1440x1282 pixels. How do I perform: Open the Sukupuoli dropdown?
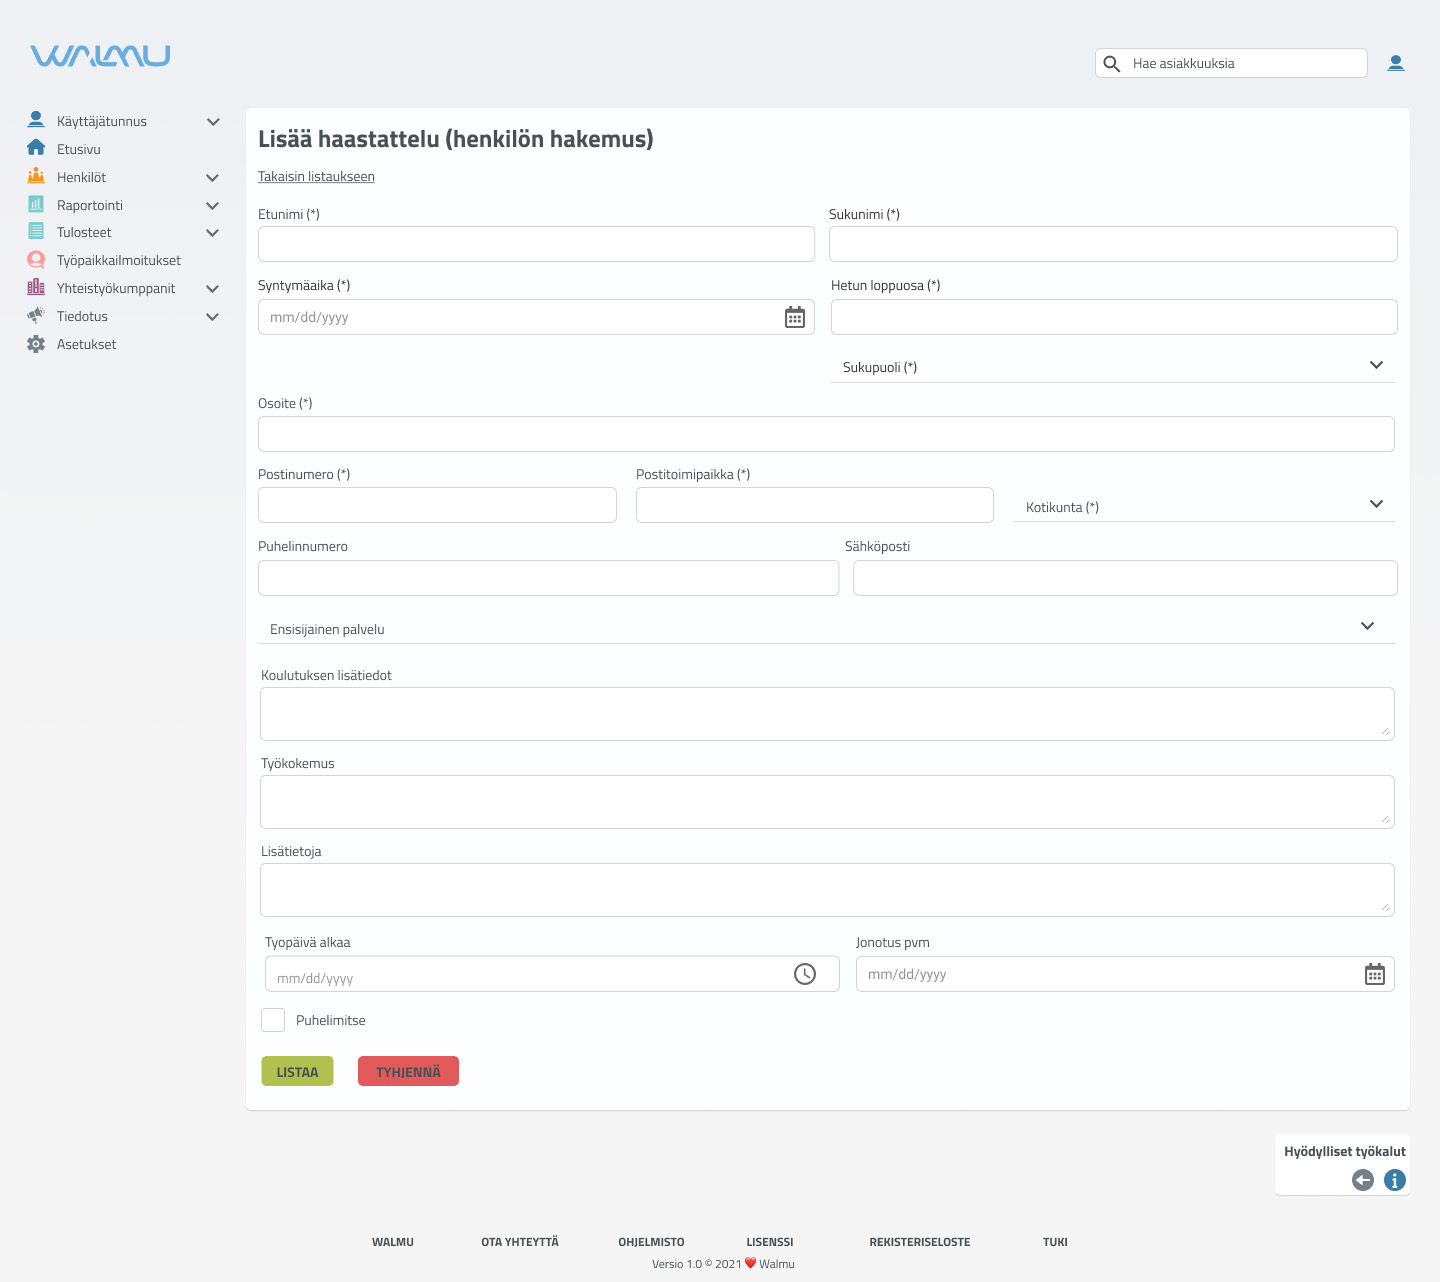1377,364
